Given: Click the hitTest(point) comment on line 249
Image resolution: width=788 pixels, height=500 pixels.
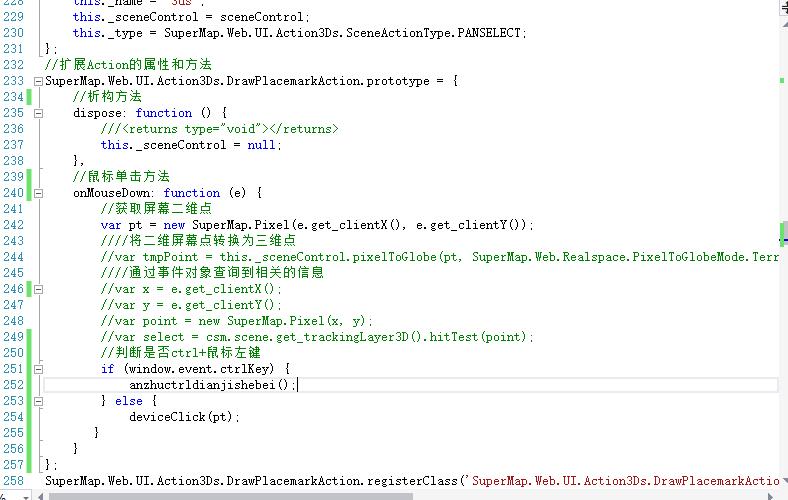Looking at the screenshot, I should coord(317,337).
